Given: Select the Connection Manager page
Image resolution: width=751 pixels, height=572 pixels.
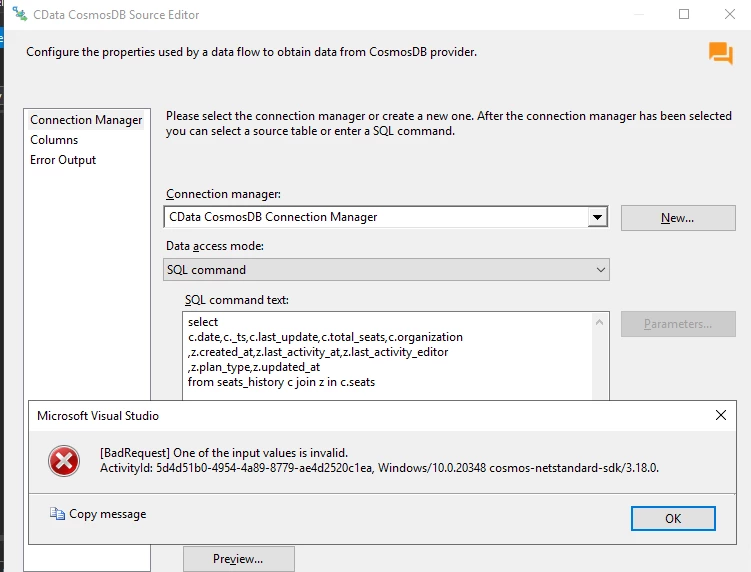Looking at the screenshot, I should [x=86, y=120].
